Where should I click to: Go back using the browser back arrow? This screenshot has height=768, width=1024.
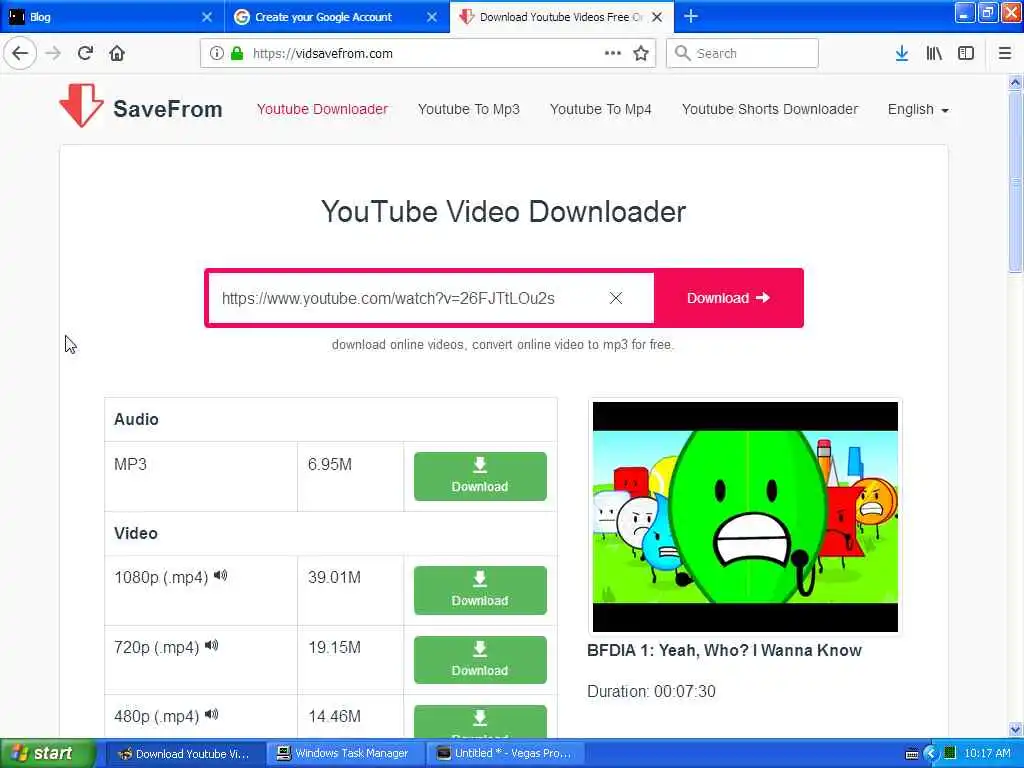click(x=20, y=54)
